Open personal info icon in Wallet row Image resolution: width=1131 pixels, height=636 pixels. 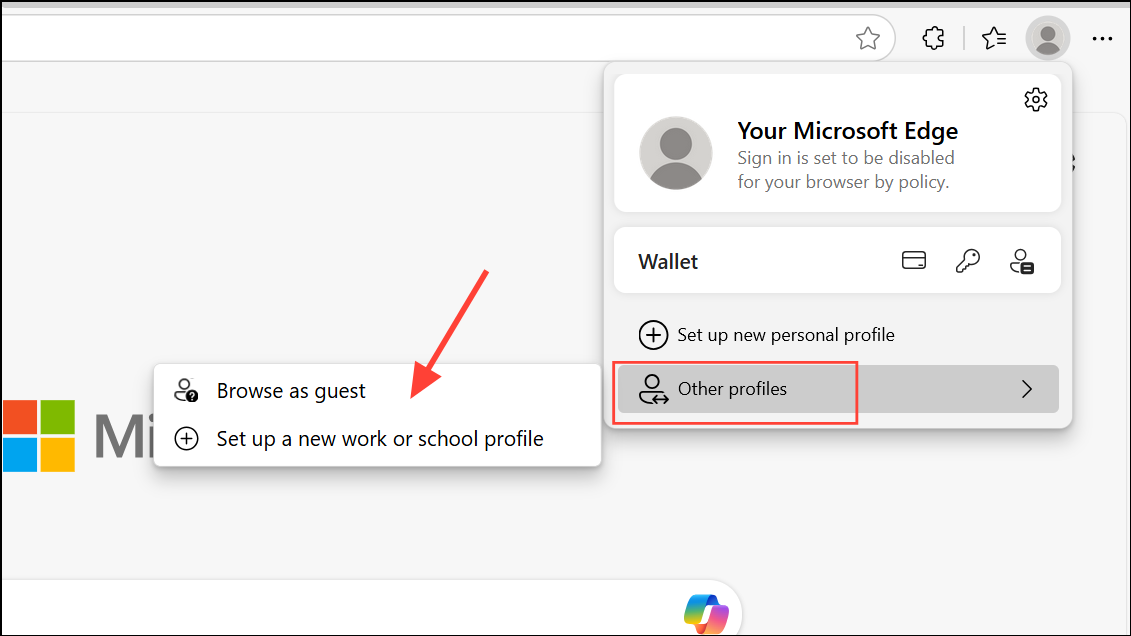click(x=1023, y=260)
